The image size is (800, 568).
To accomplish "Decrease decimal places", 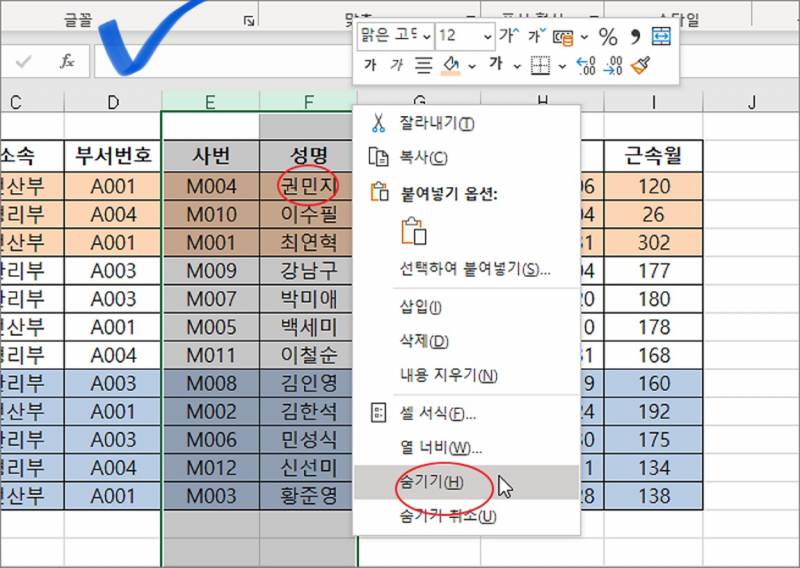I will 613,66.
